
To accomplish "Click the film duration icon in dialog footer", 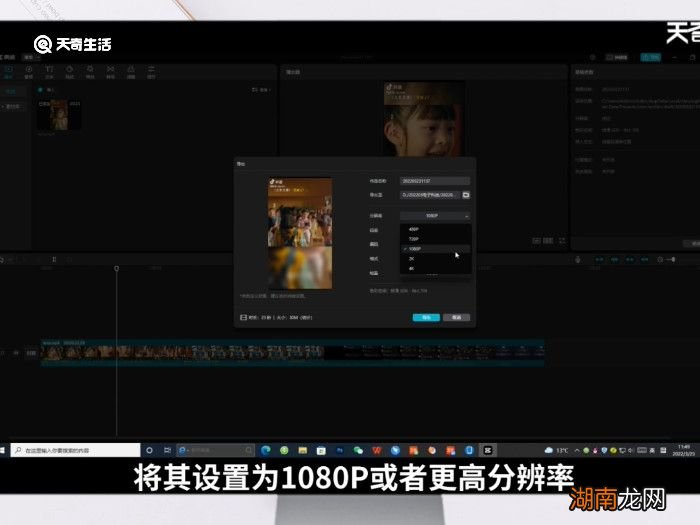I will point(243,317).
